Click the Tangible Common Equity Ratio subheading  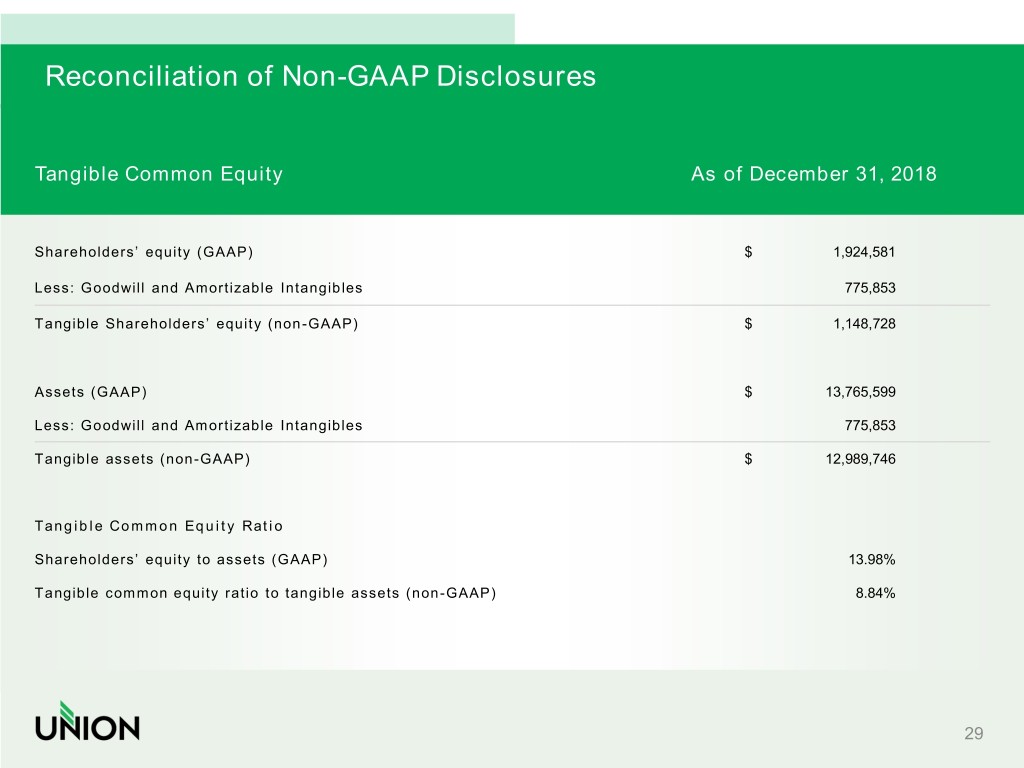pos(159,526)
